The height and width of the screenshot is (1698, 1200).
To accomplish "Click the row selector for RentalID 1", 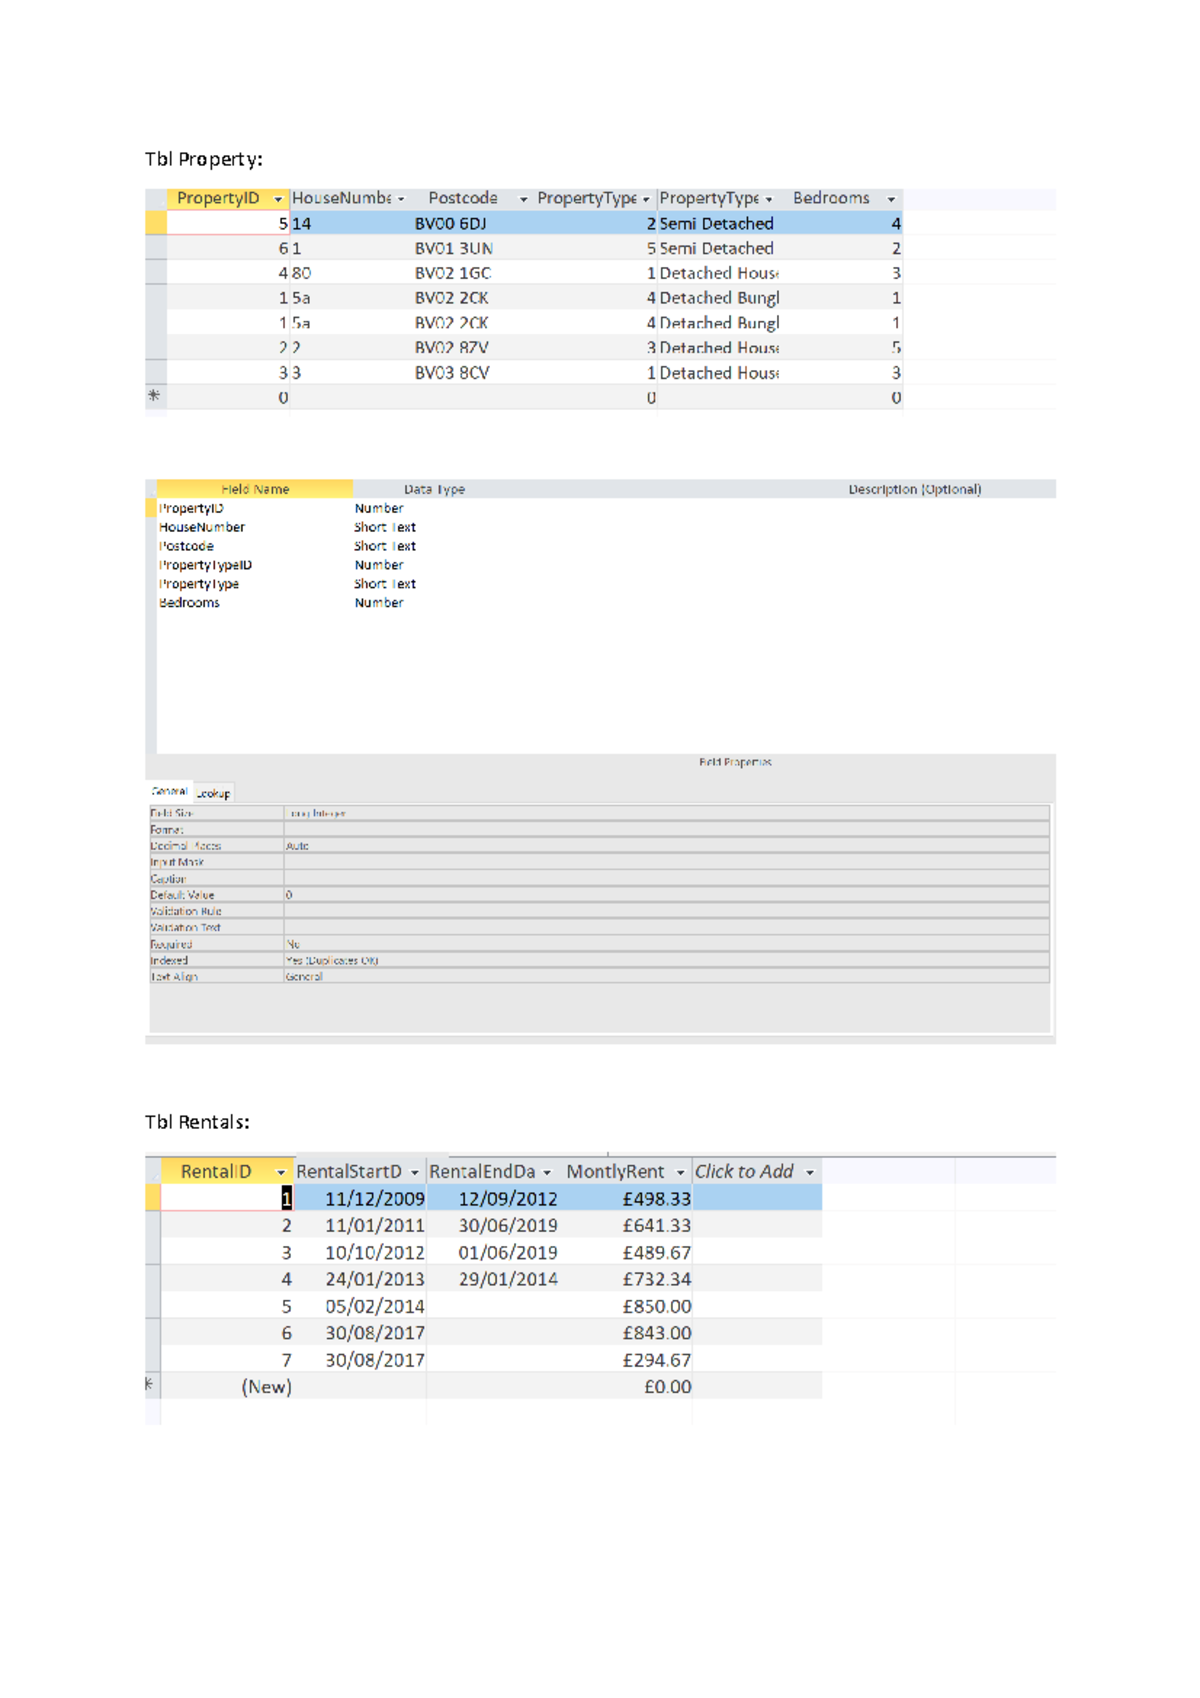I will pyautogui.click(x=153, y=1198).
